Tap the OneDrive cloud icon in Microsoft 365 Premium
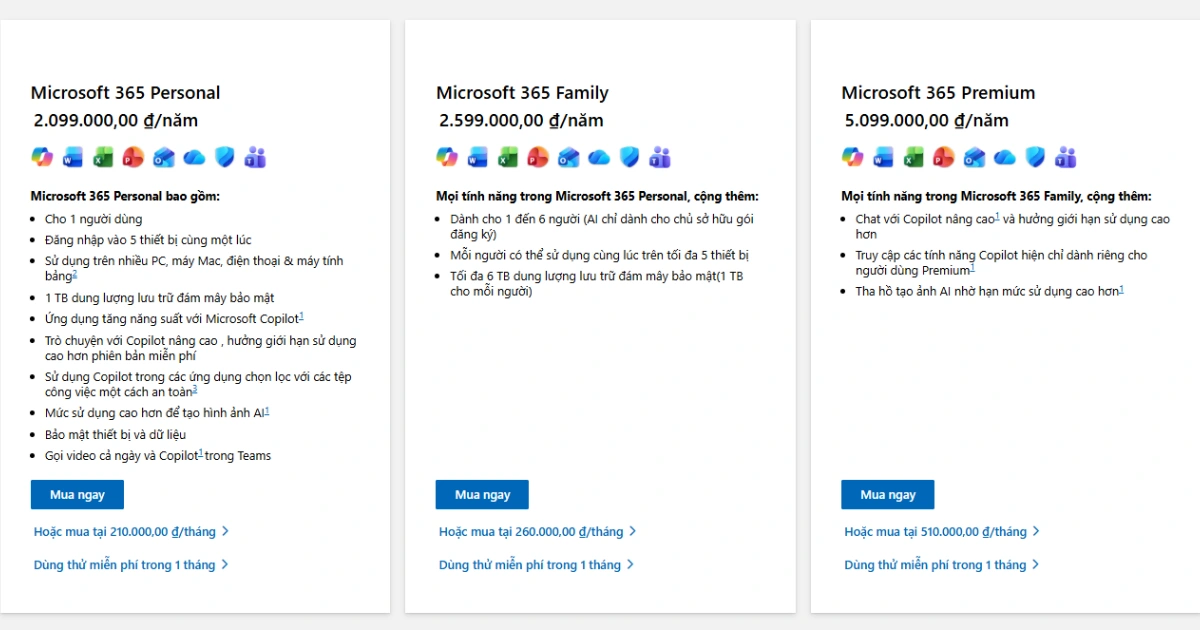Screen dimensions: 1200x630 pyautogui.click(x=1006, y=157)
